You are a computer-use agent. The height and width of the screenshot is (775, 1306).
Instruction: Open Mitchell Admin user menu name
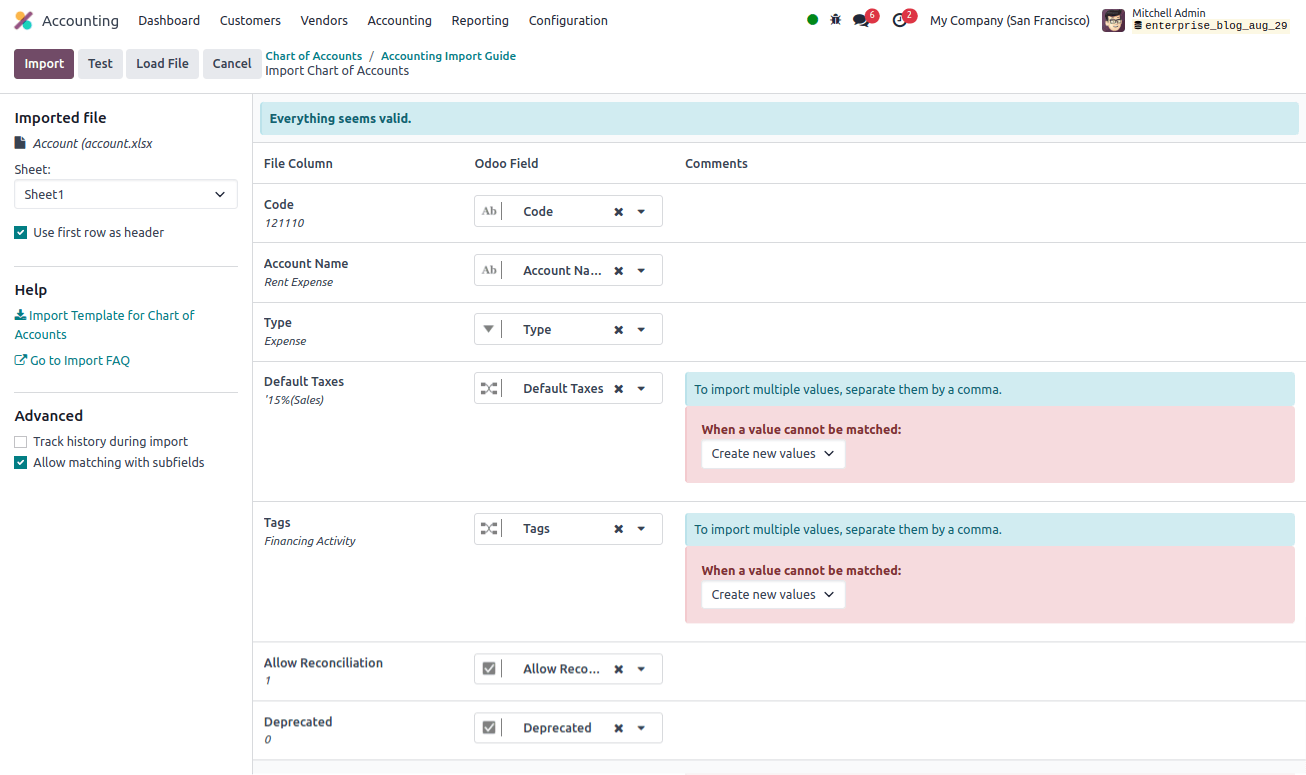point(1168,13)
